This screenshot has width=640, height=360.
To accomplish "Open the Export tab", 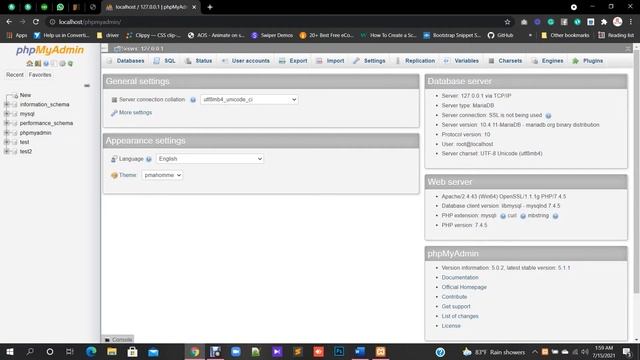I will coord(293,61).
